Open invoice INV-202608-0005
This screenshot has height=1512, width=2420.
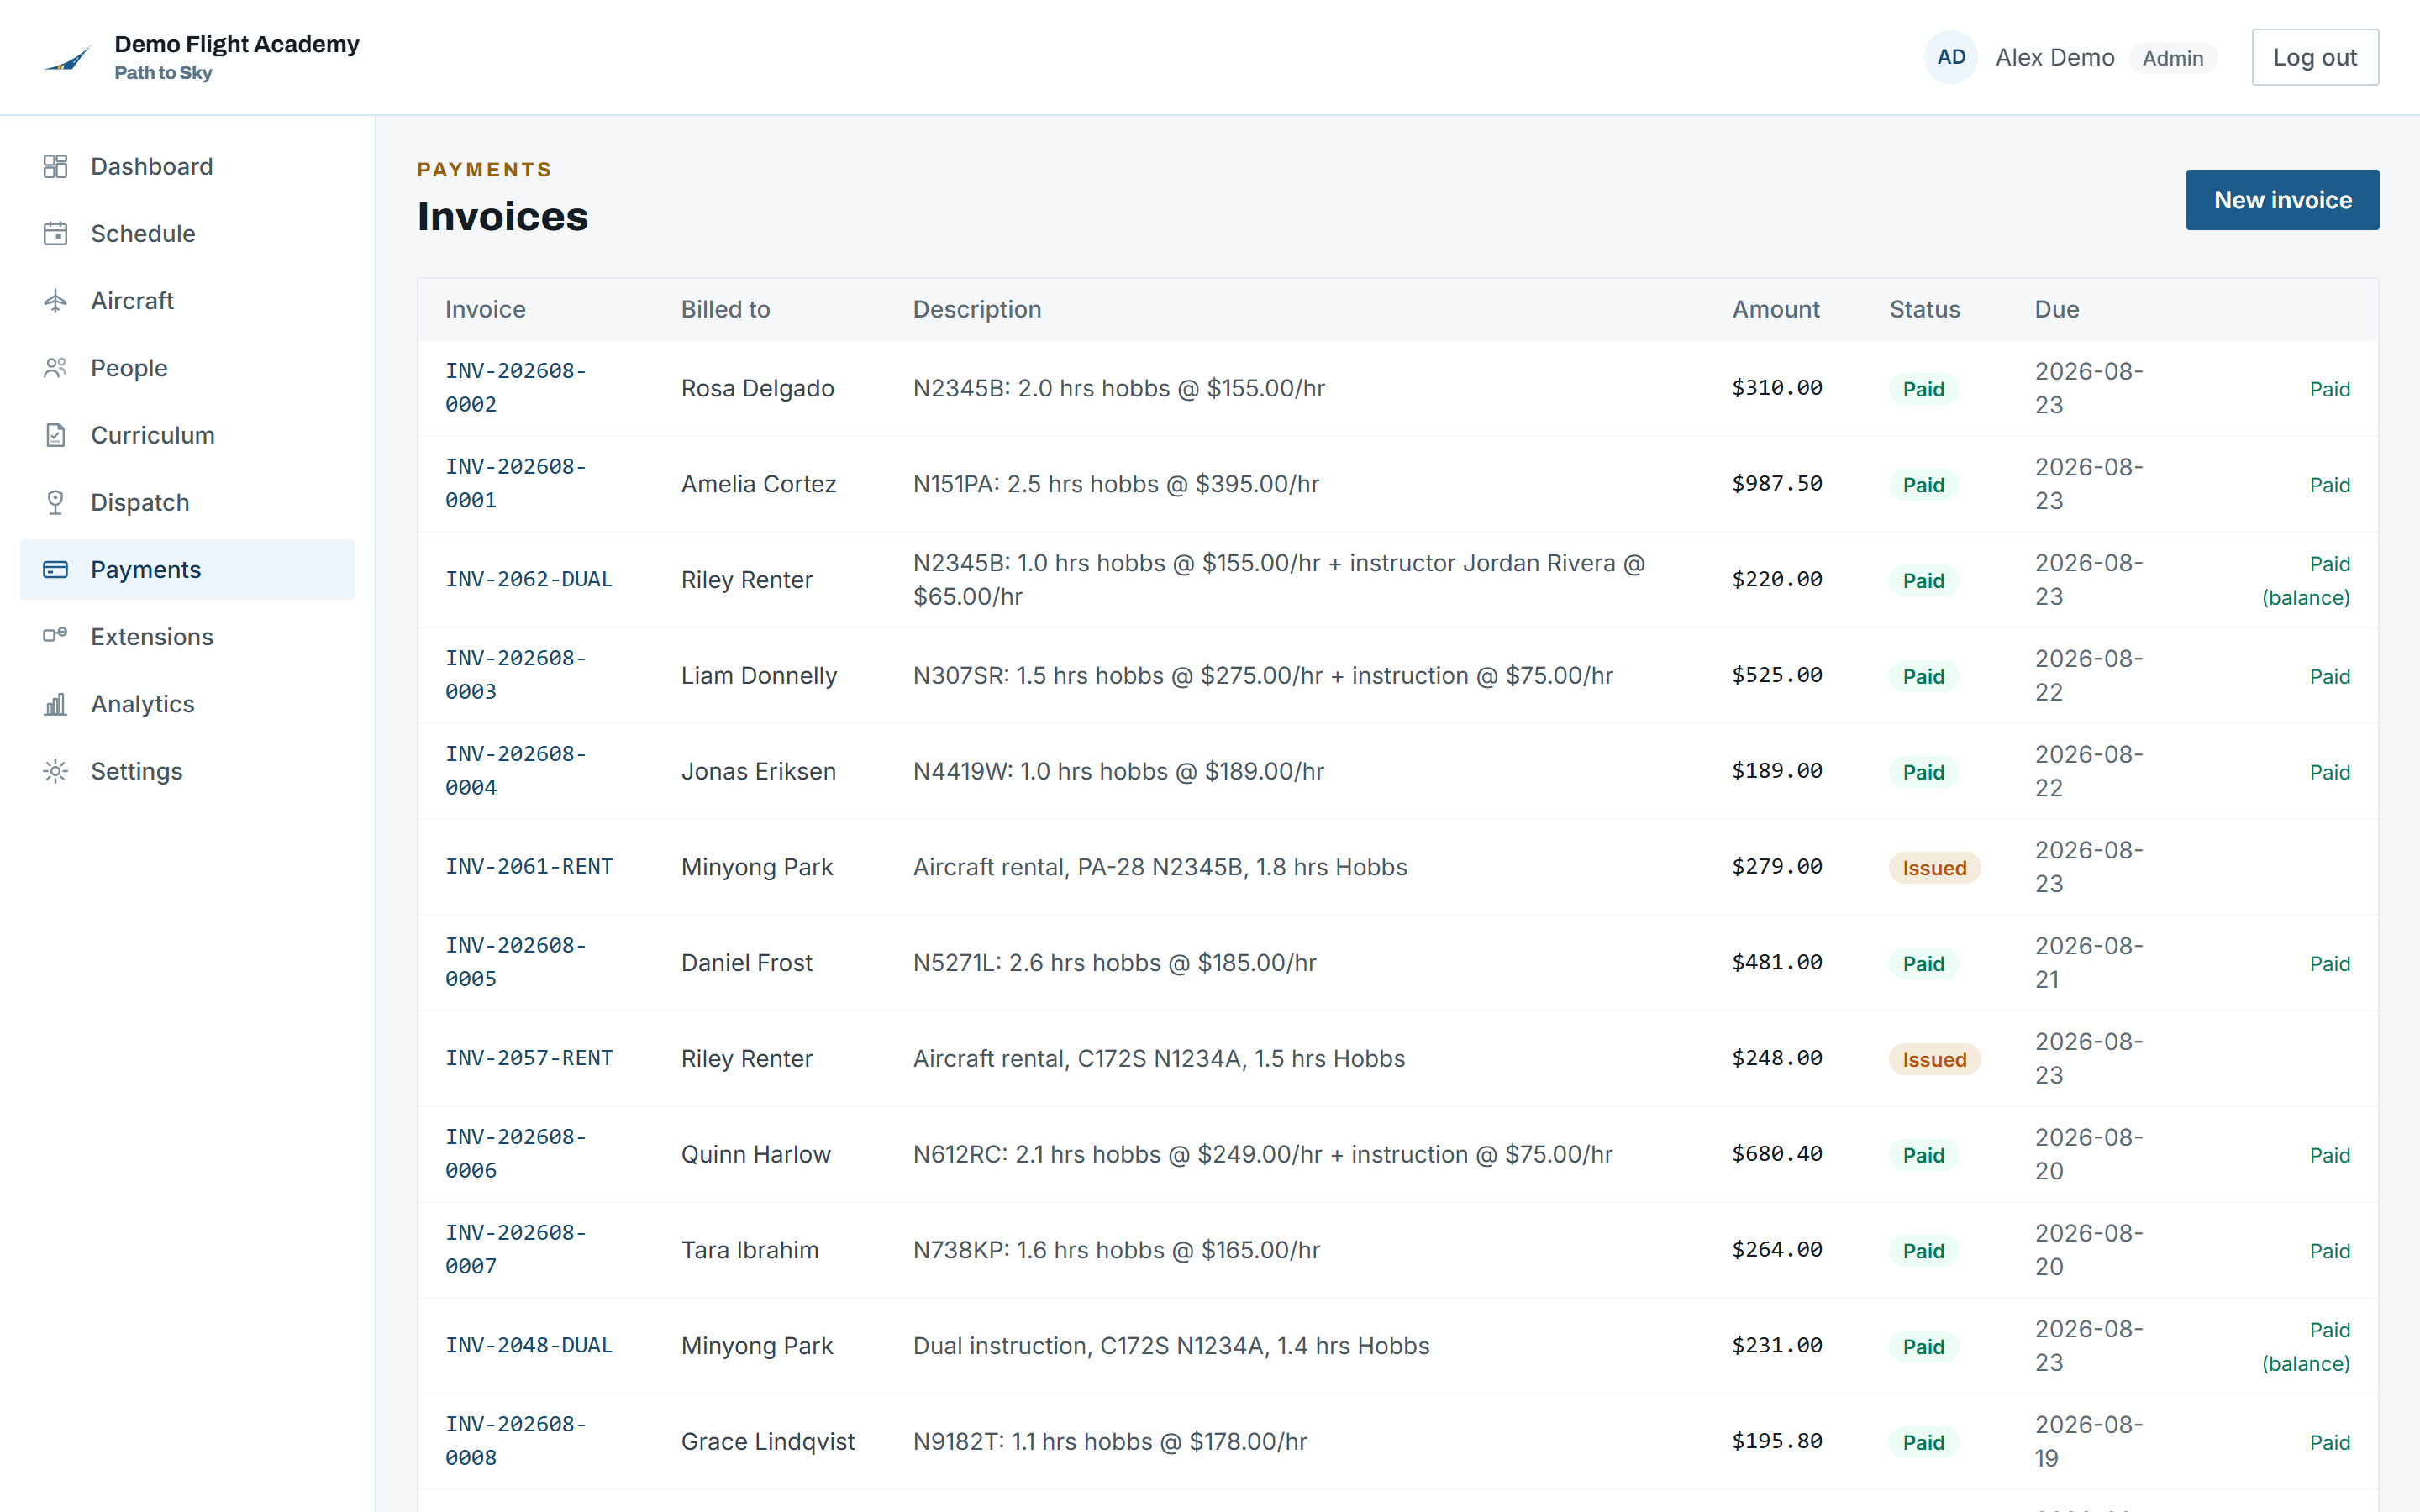(x=516, y=962)
